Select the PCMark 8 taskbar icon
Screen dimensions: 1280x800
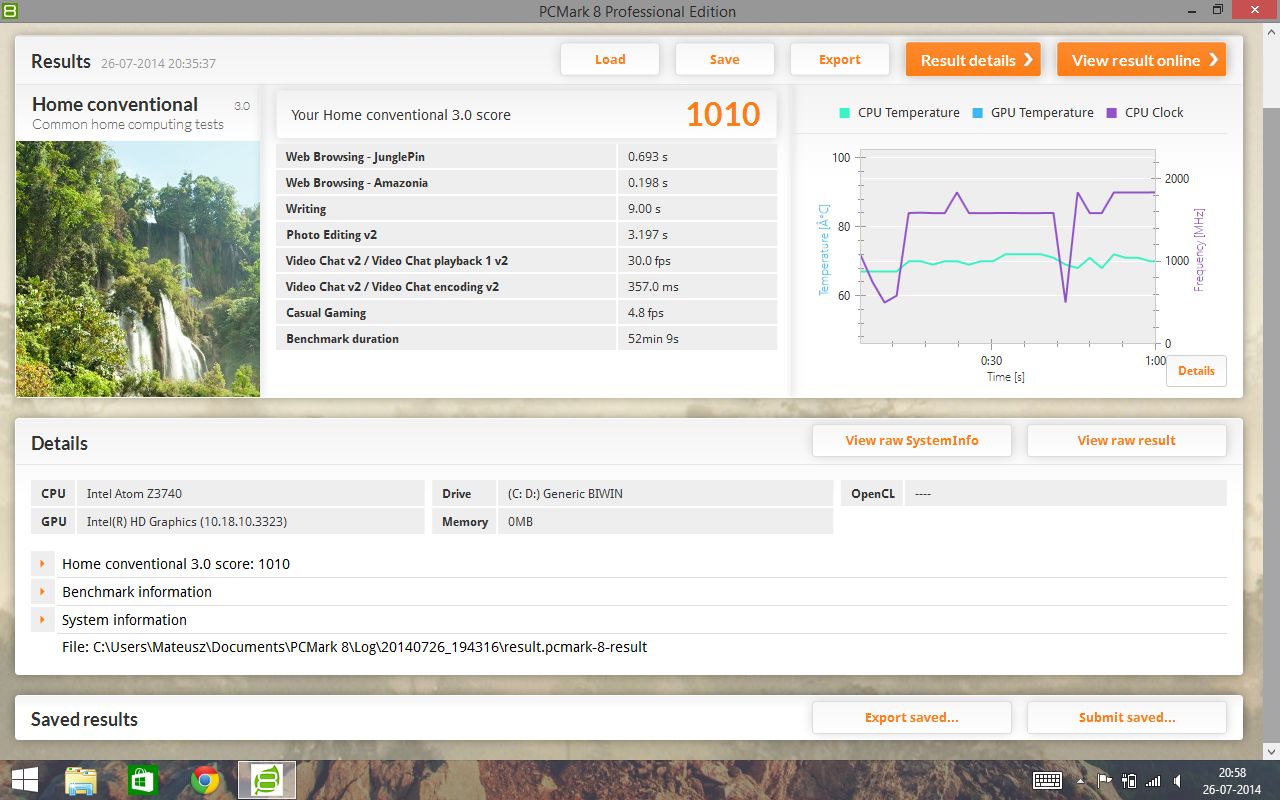[x=267, y=780]
